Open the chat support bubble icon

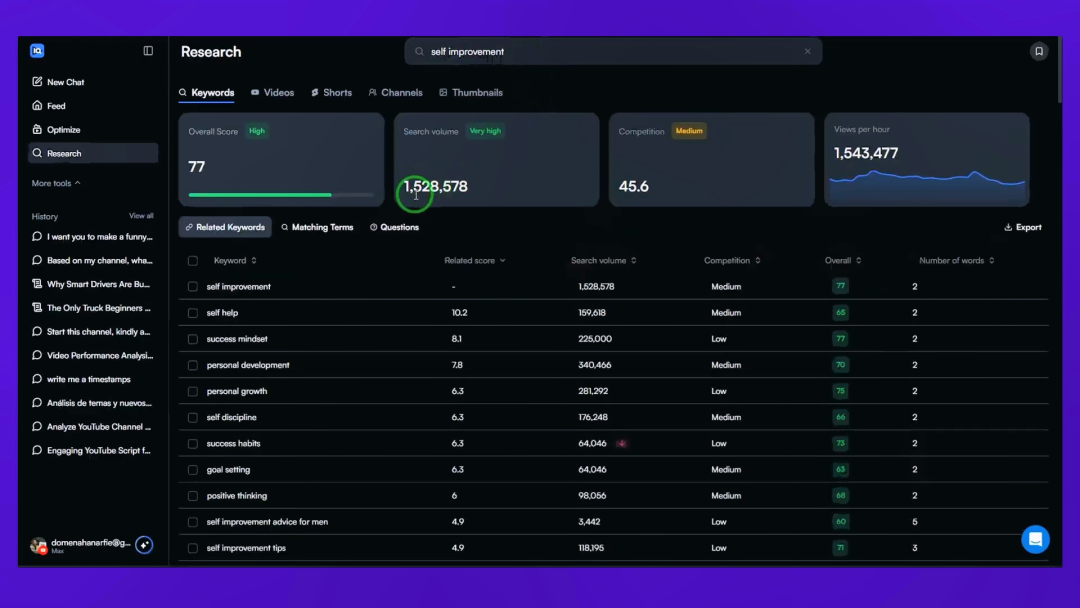click(1035, 540)
